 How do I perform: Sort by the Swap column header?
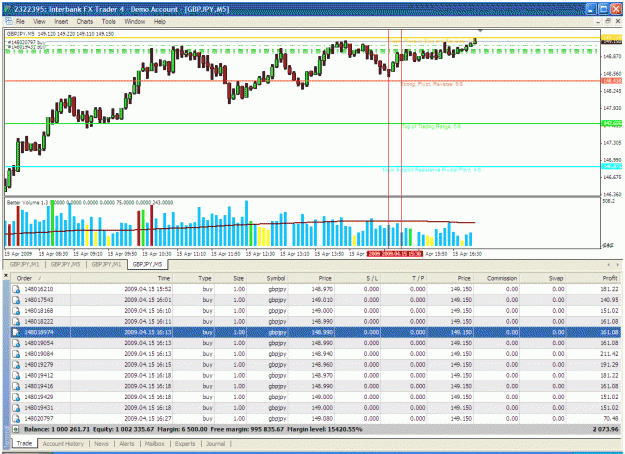tap(542, 278)
